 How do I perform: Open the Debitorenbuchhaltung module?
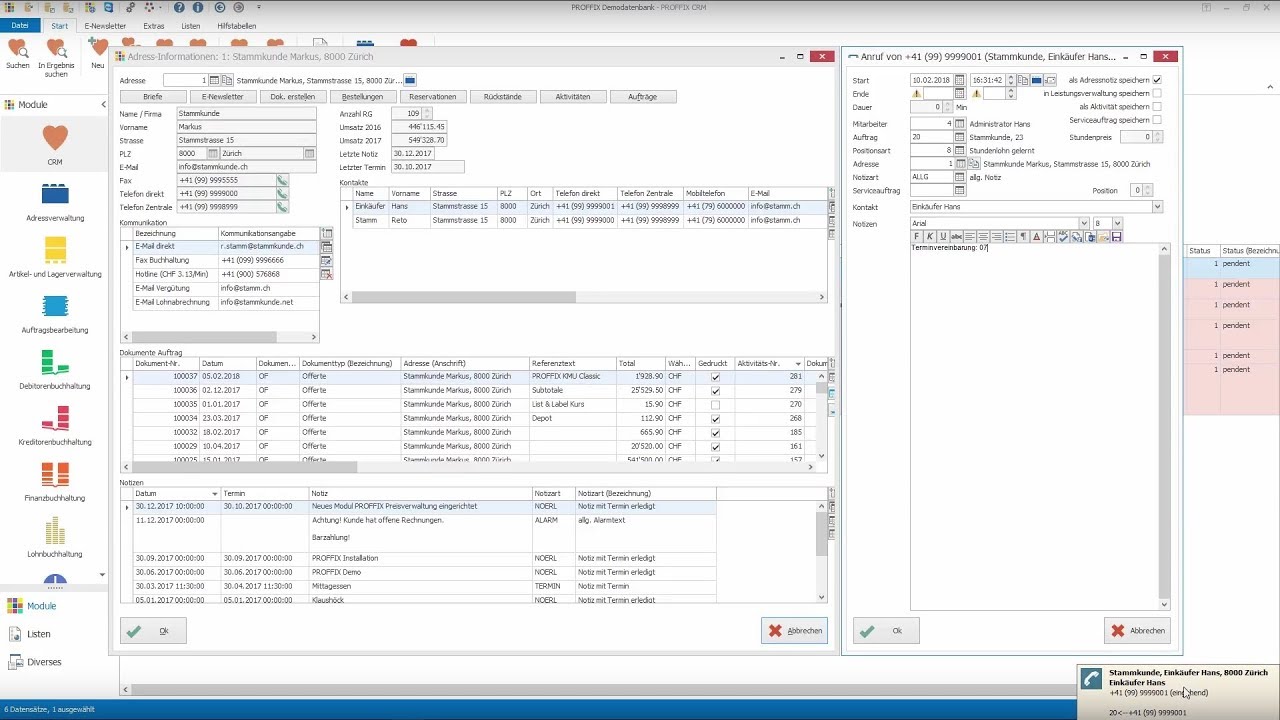(55, 369)
